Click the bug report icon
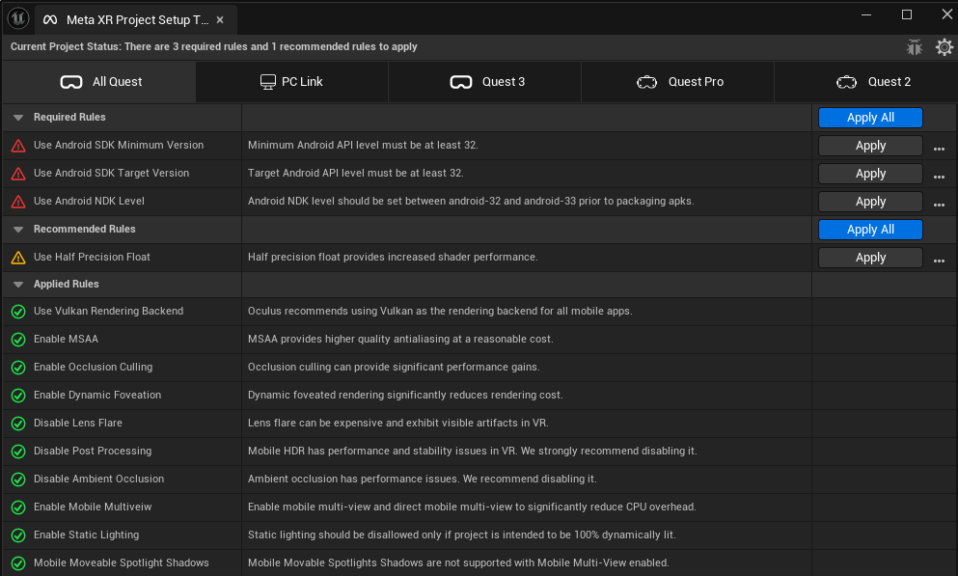This screenshot has width=958, height=576. click(x=914, y=47)
